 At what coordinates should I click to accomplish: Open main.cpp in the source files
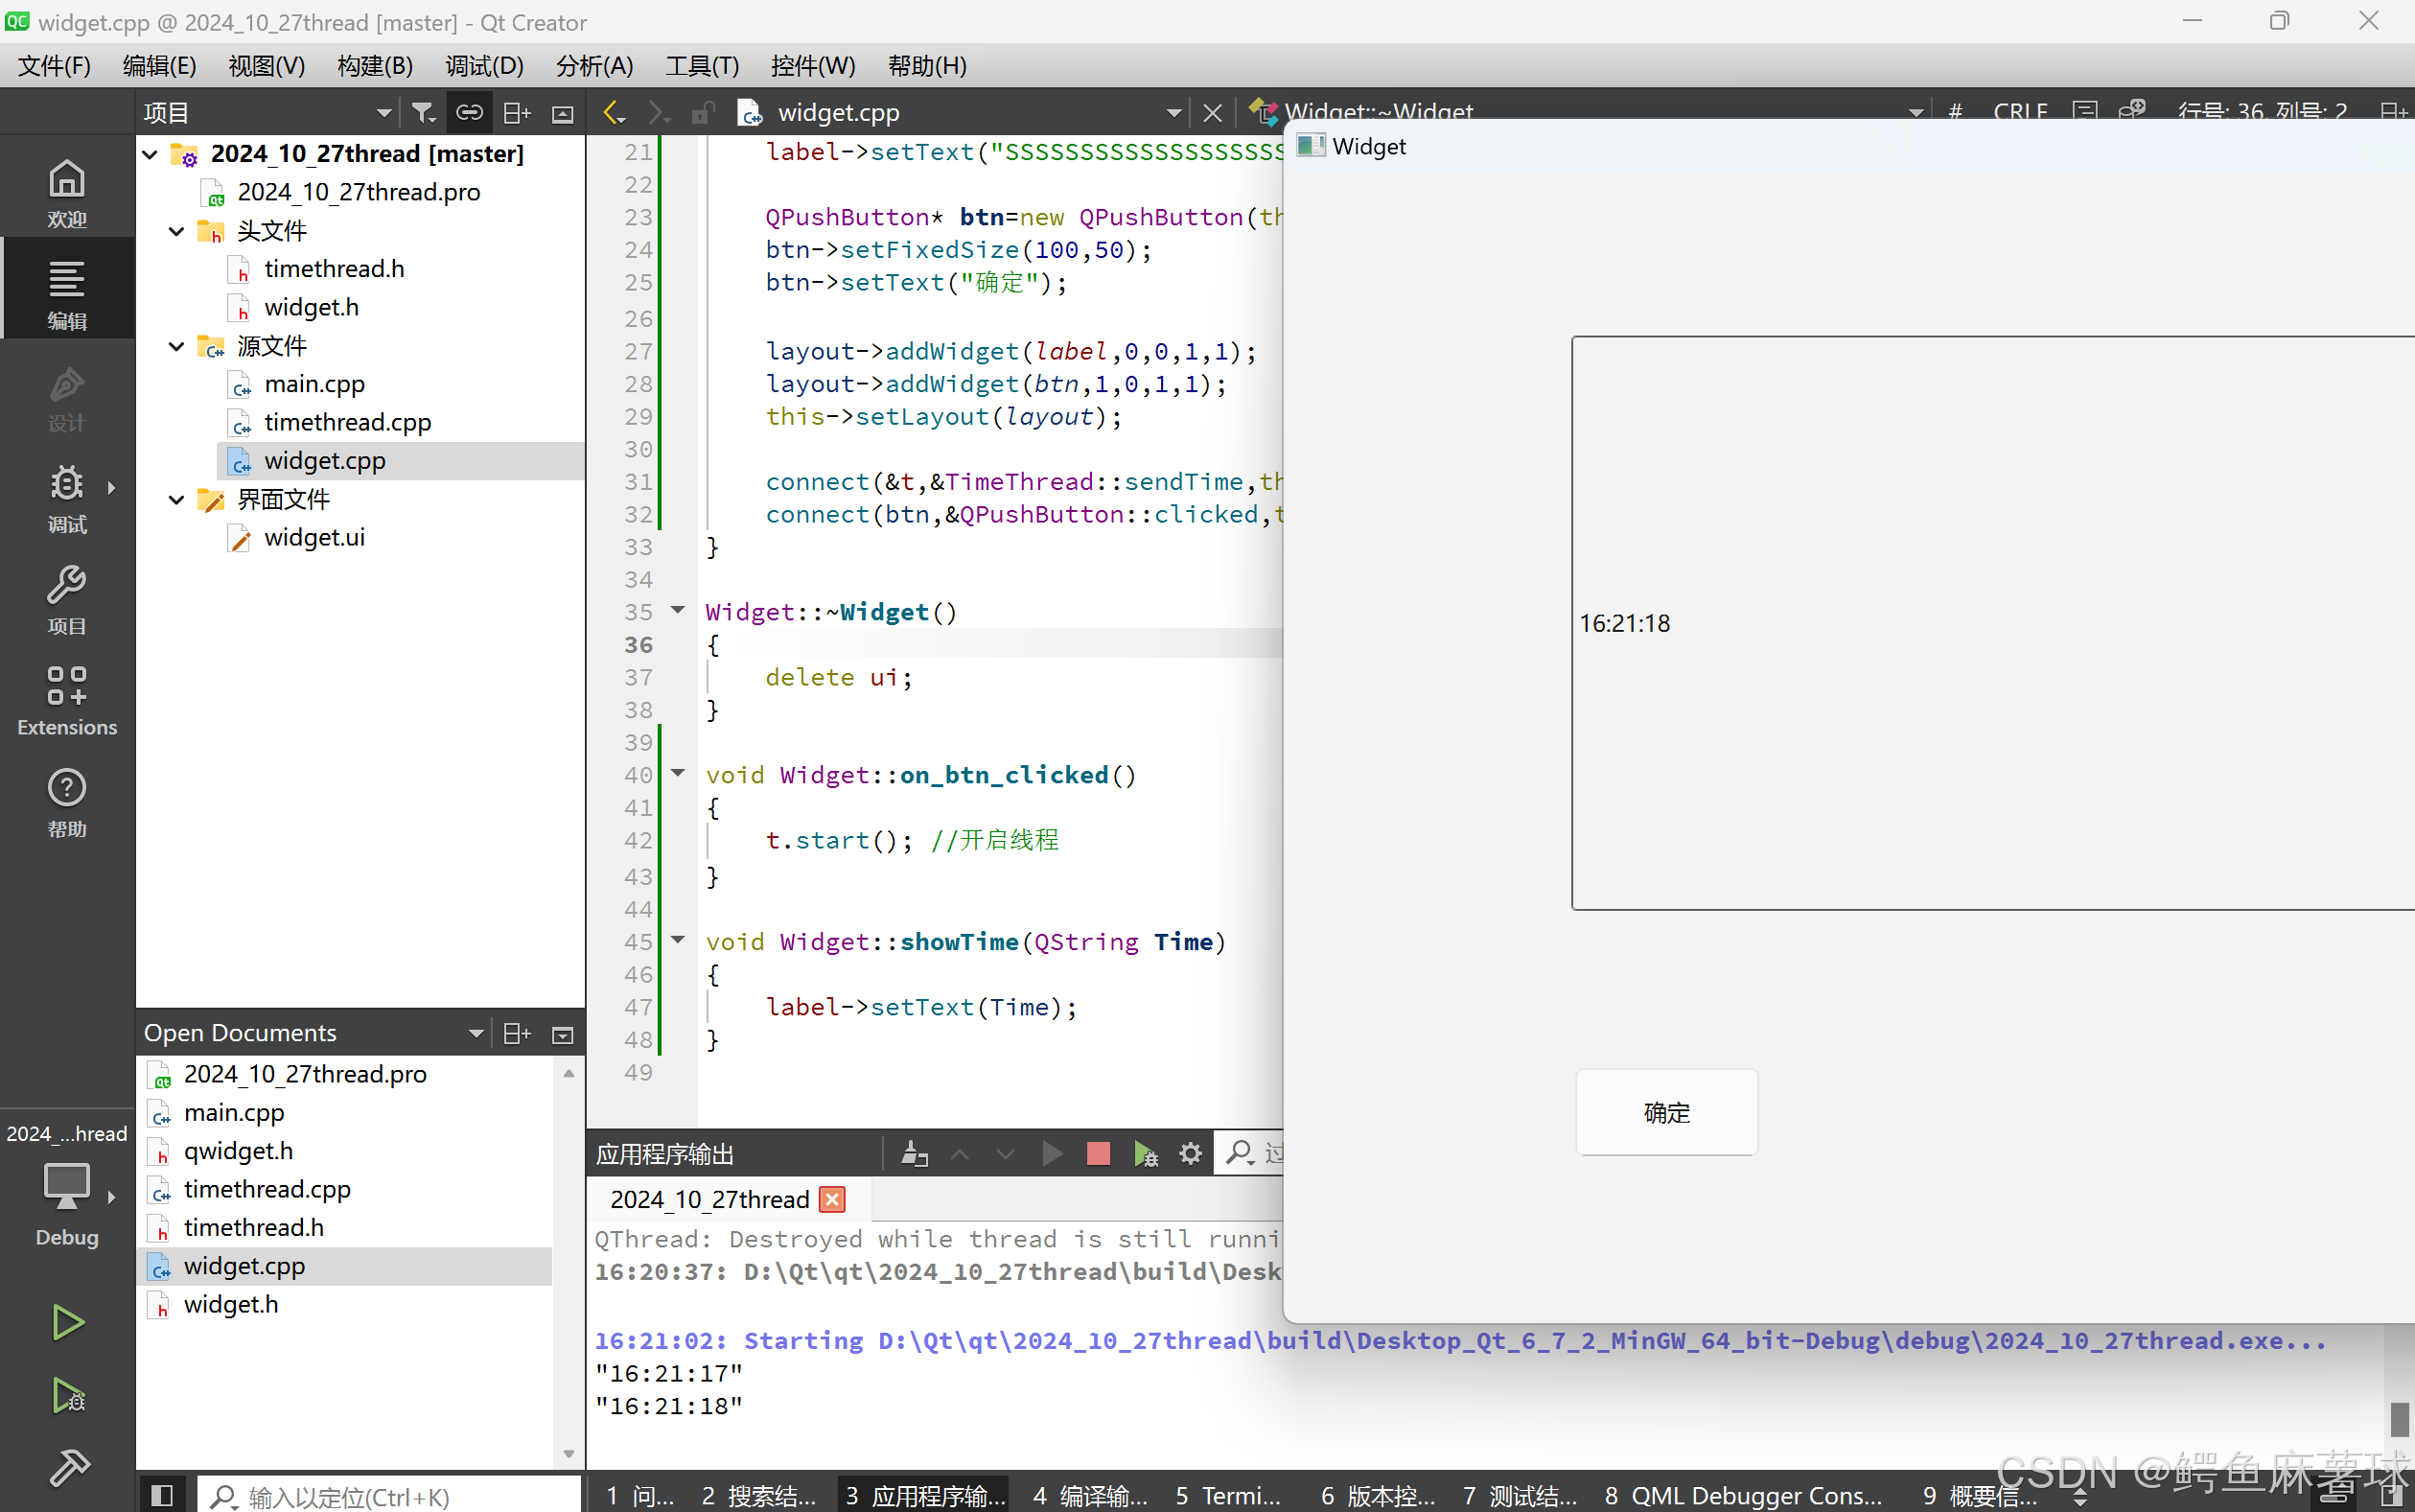314,384
